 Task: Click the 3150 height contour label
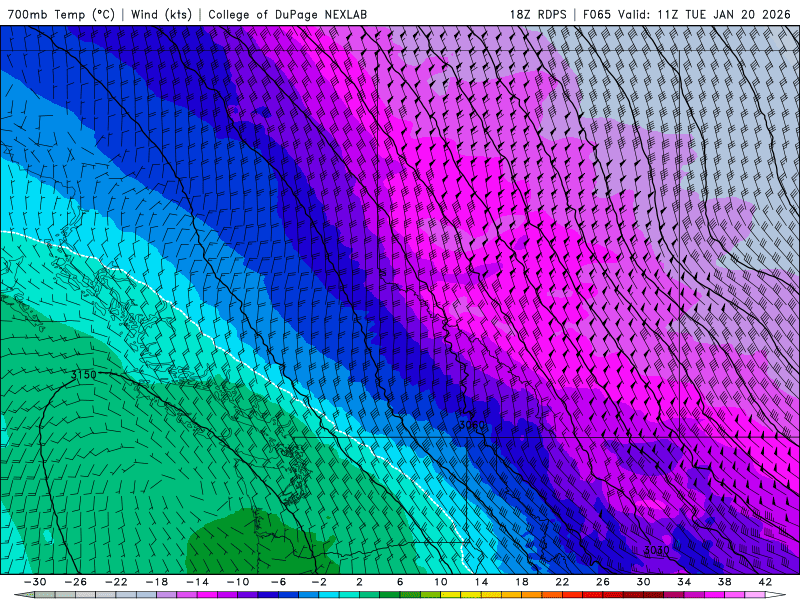83,375
